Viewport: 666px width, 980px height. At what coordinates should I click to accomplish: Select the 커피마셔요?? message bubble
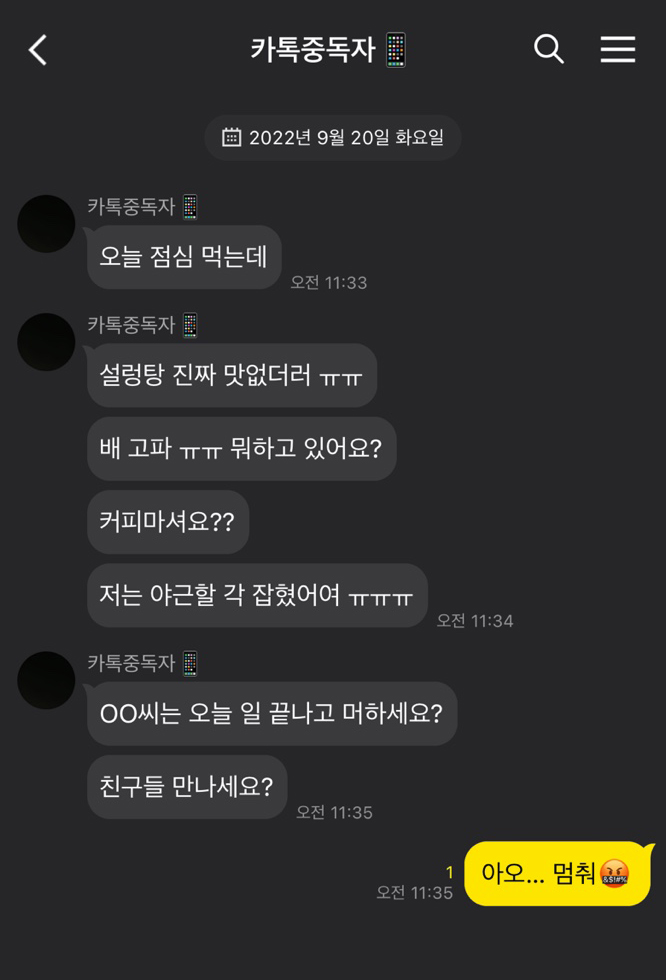[167, 521]
